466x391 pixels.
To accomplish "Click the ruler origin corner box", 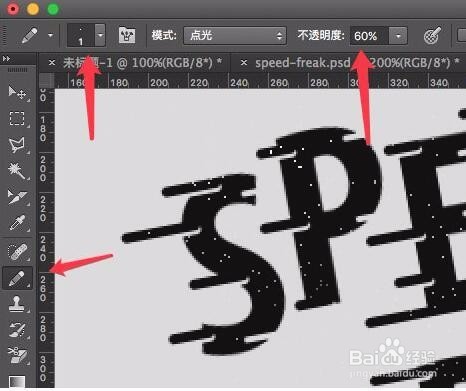I will pyautogui.click(x=46, y=80).
